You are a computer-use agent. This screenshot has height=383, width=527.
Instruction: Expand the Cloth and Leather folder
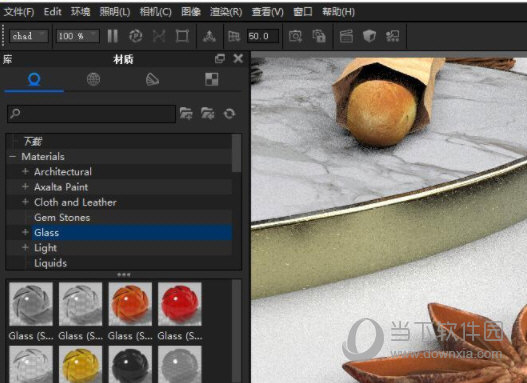pos(25,202)
